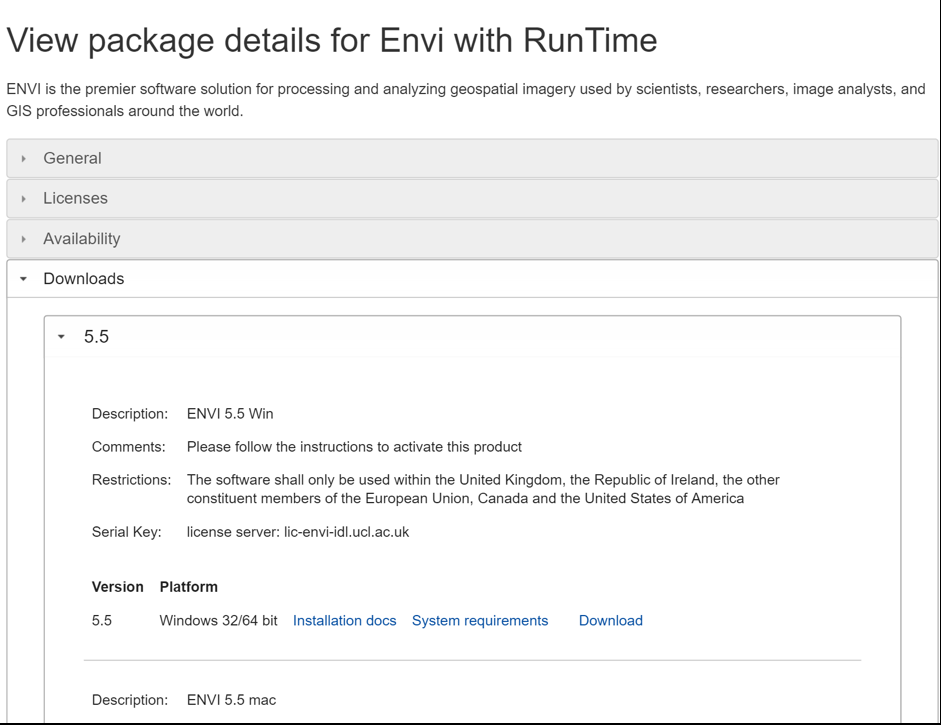Expand the General section arrow
Image resolution: width=941 pixels, height=725 pixels.
(23, 158)
